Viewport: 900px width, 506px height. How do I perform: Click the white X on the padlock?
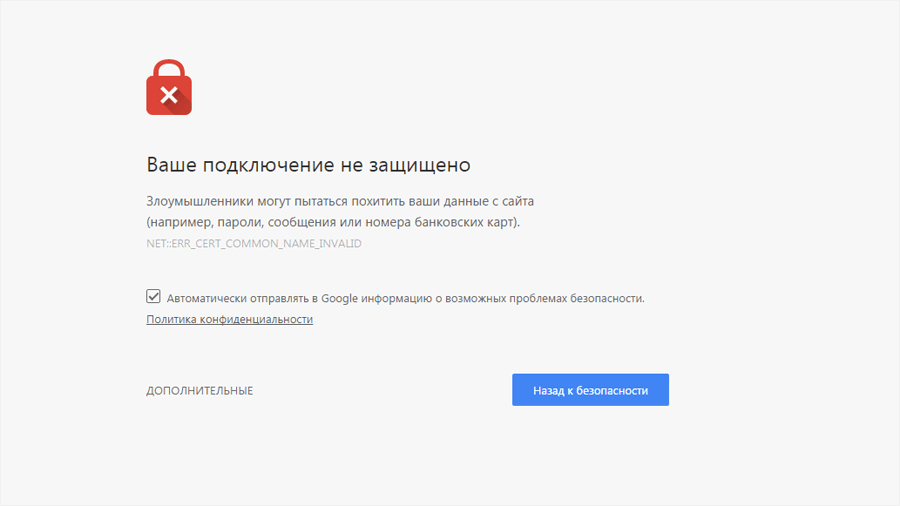point(169,96)
